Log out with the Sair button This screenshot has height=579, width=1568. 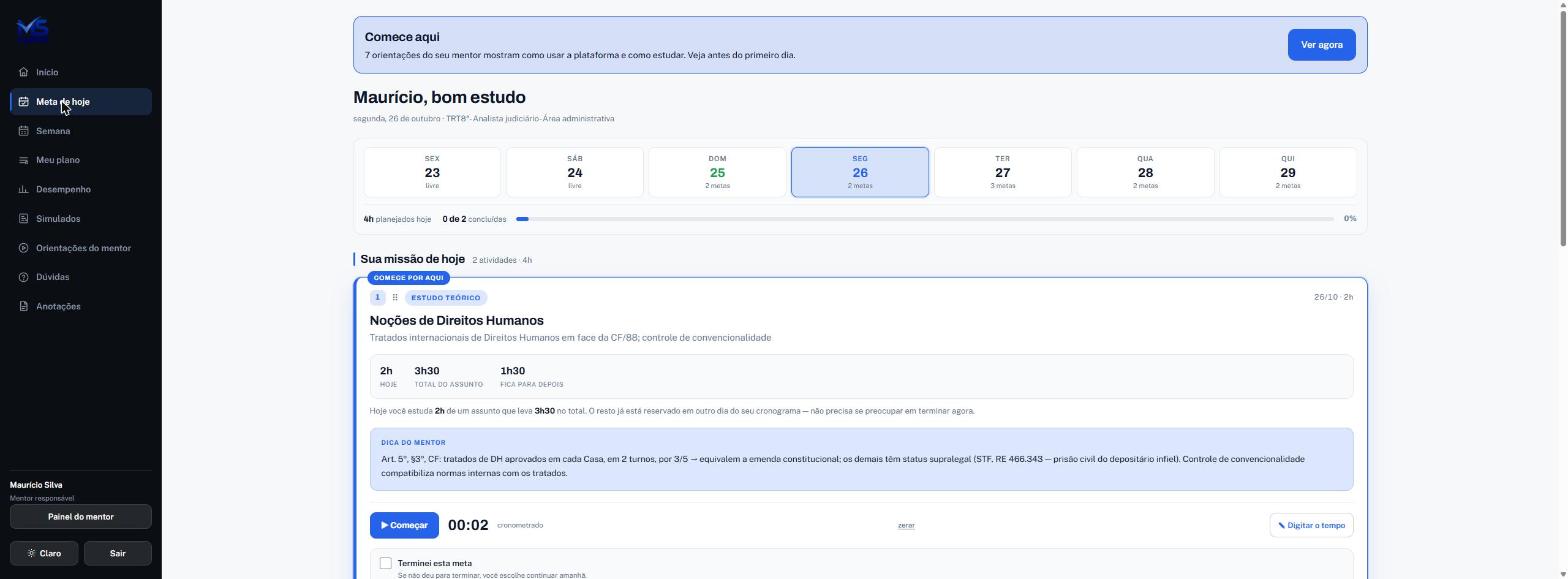(118, 553)
